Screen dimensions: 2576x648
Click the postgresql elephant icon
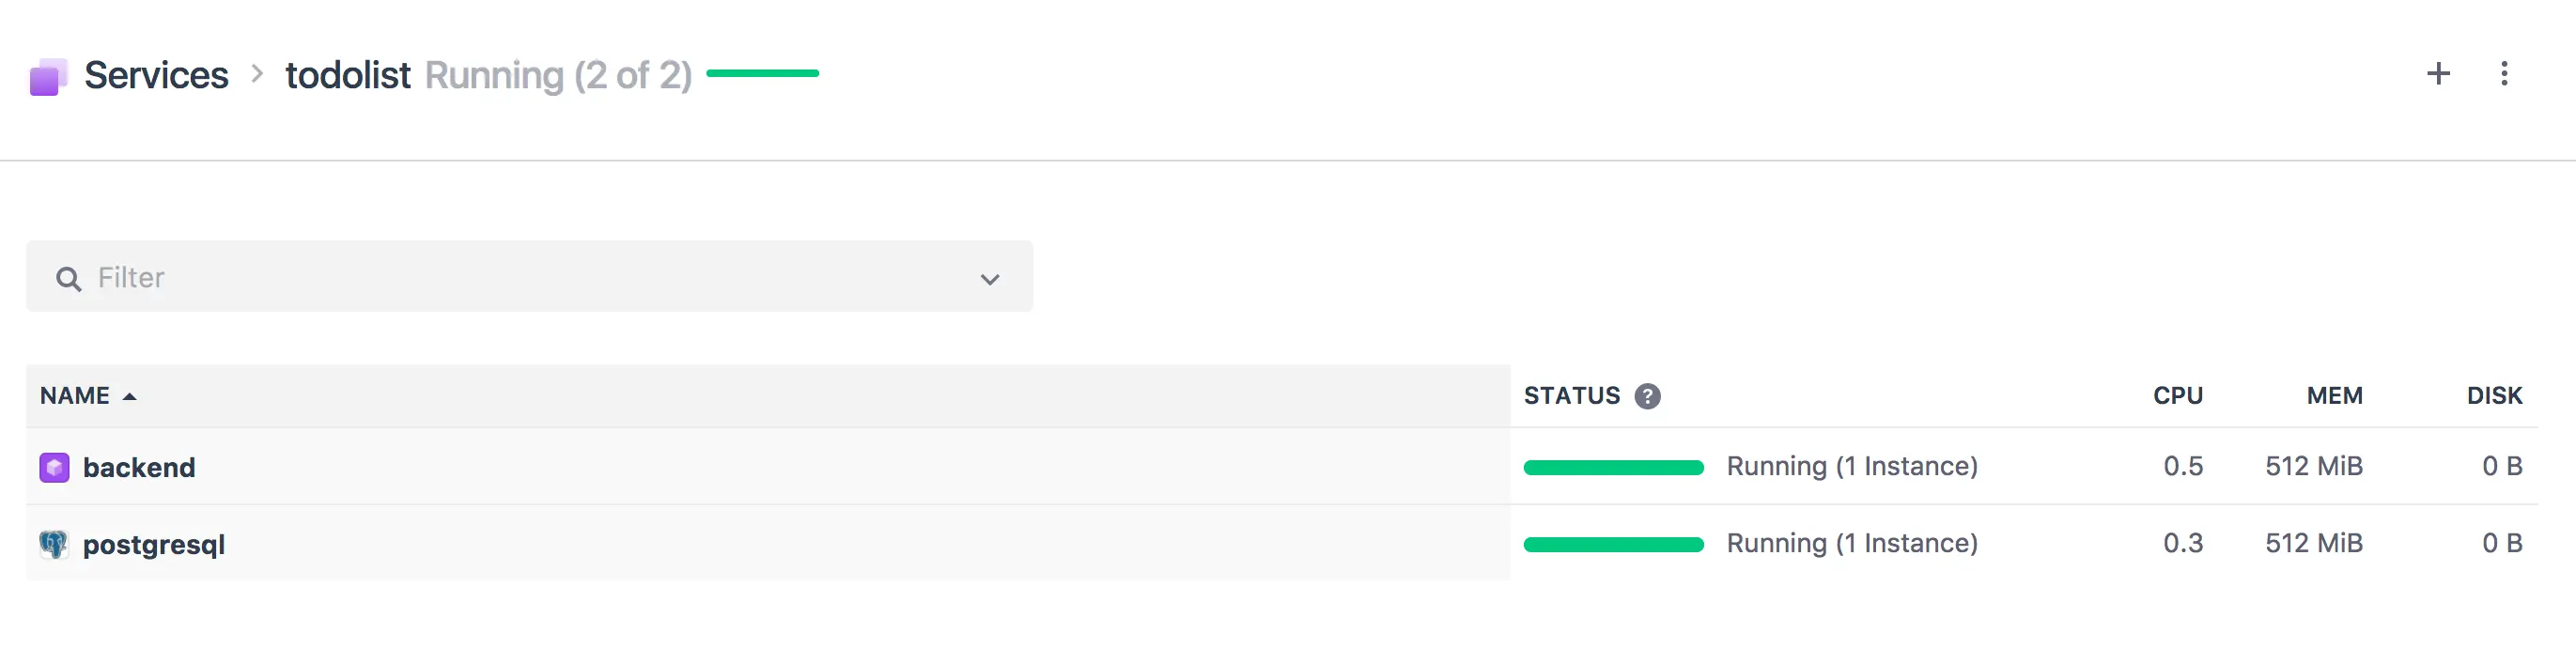pyautogui.click(x=53, y=544)
